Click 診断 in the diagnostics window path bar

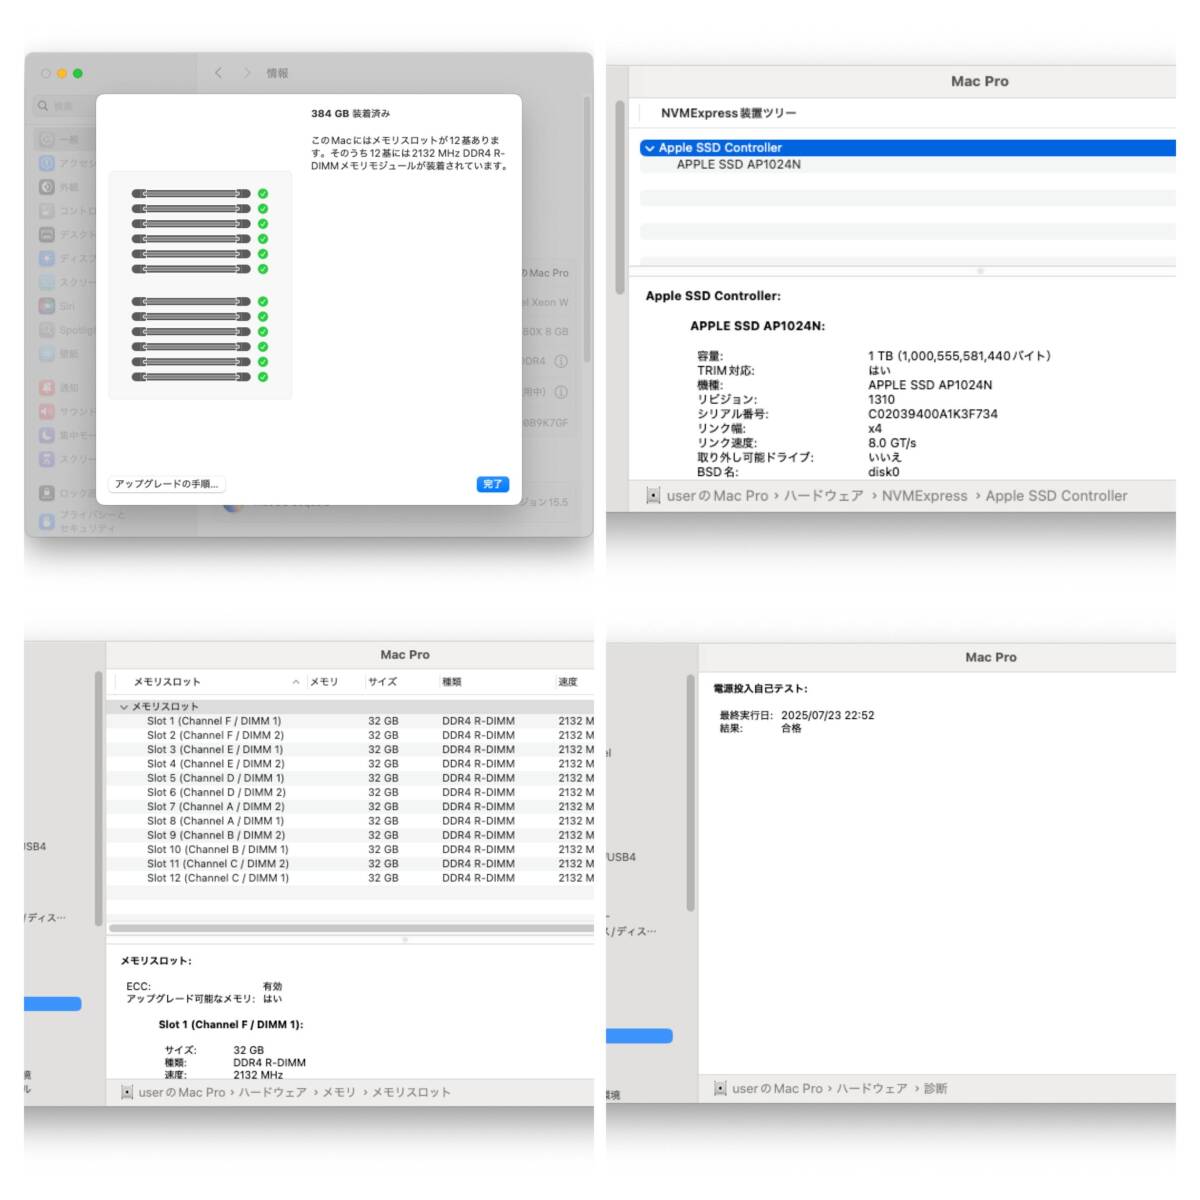[936, 1088]
